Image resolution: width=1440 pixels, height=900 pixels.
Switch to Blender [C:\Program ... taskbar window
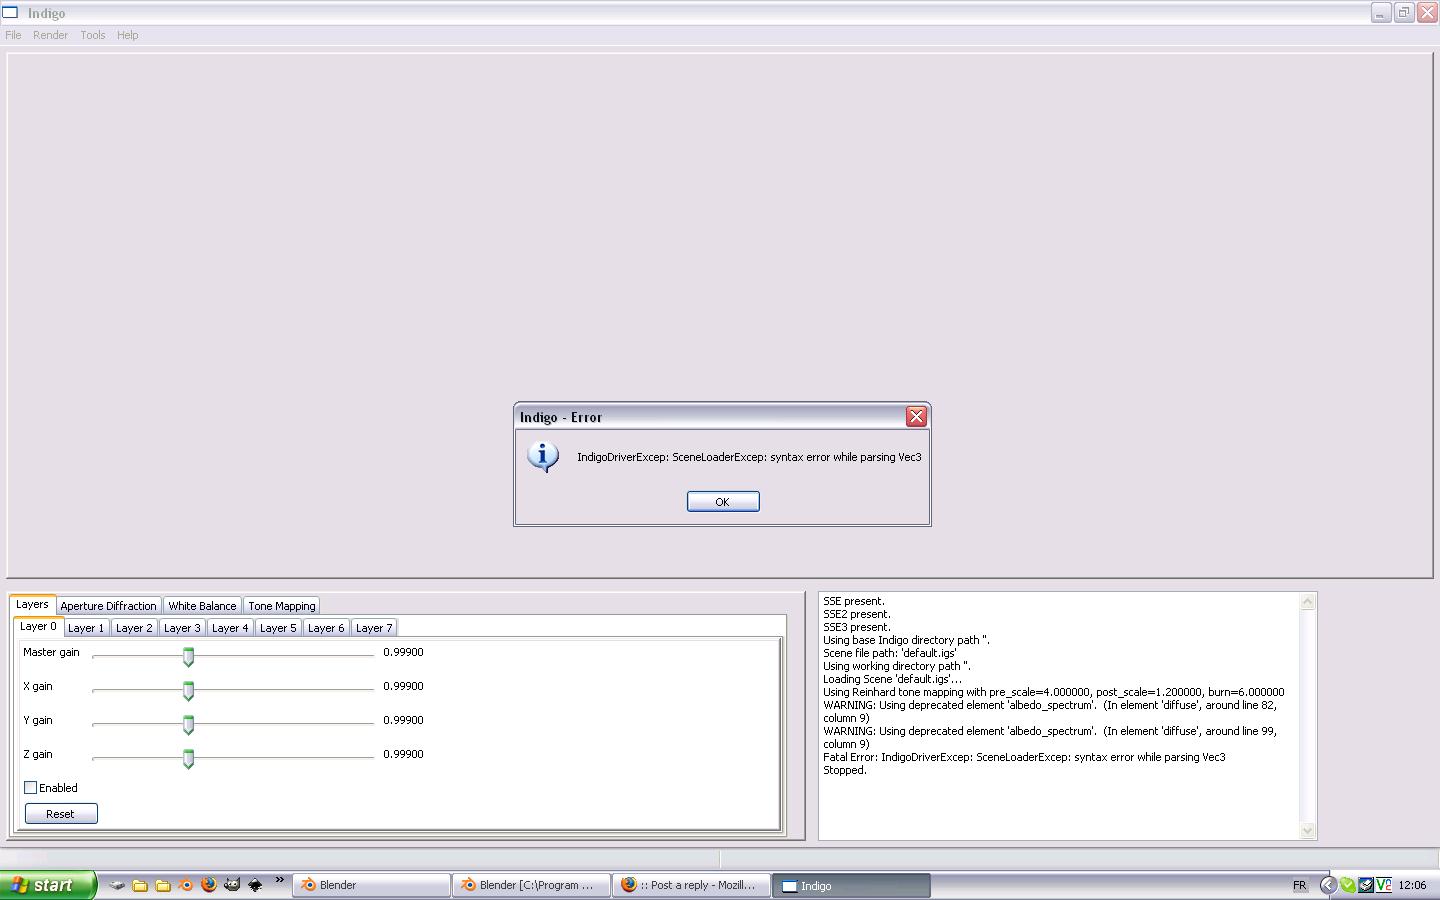pos(531,885)
